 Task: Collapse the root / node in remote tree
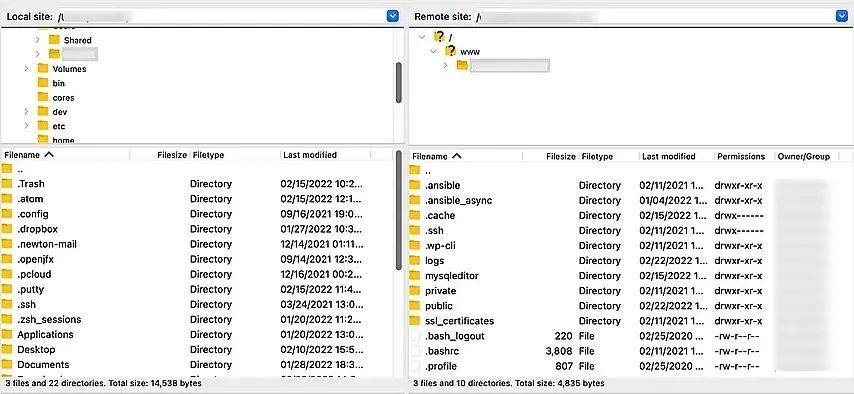coord(422,37)
